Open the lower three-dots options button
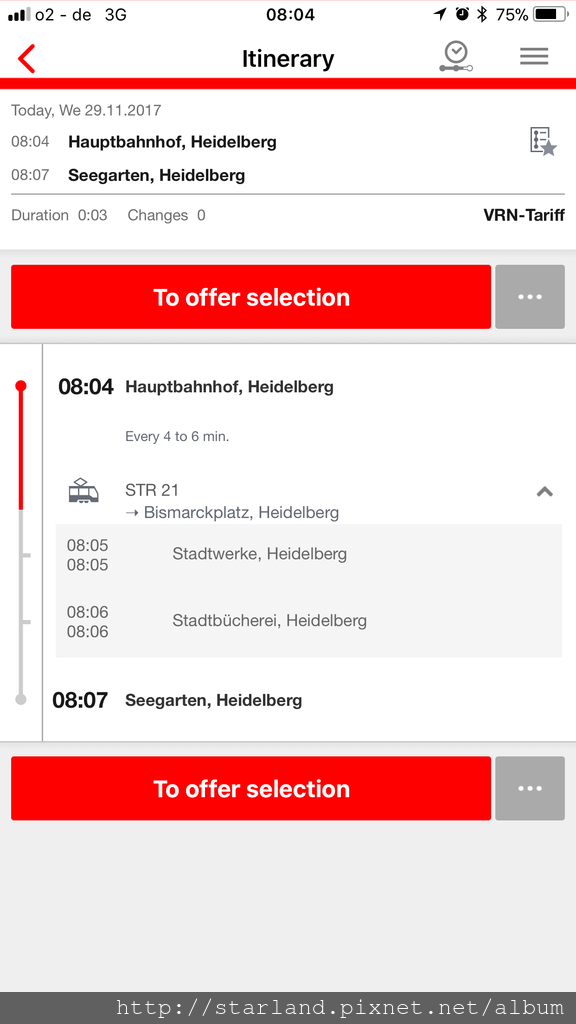 point(530,788)
